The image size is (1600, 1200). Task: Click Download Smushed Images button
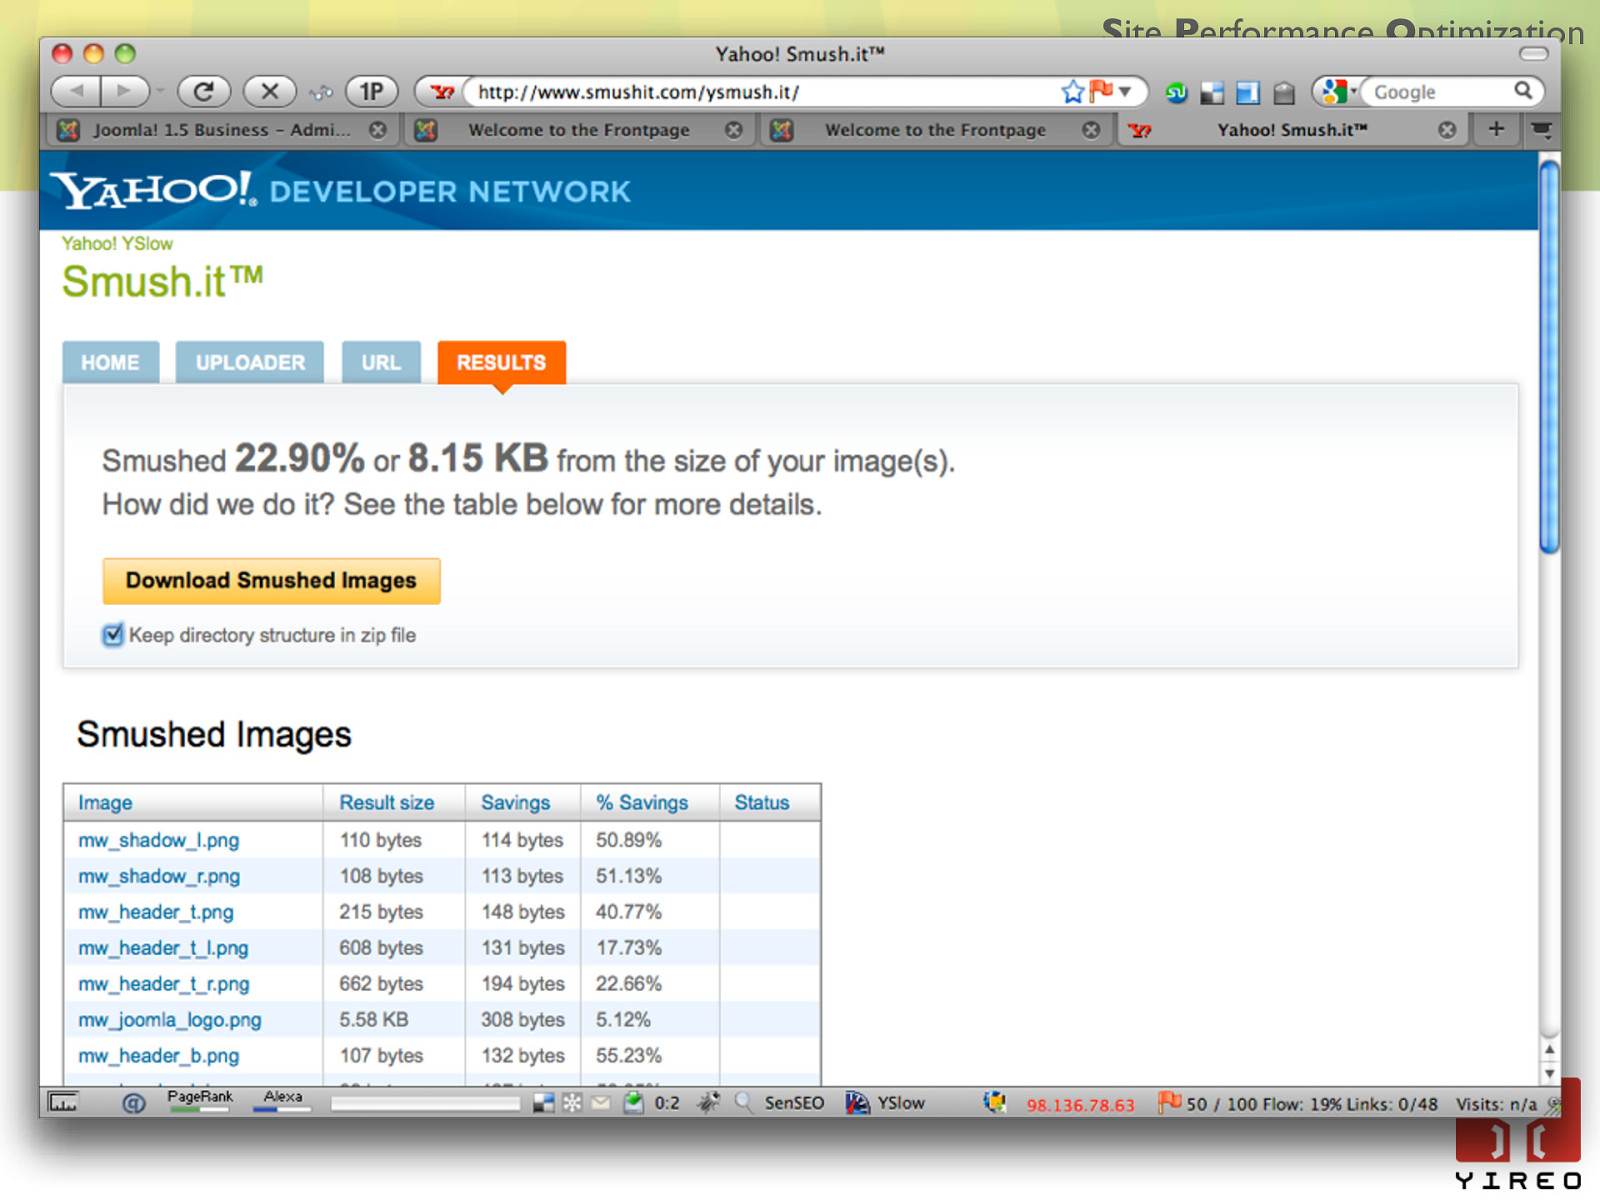click(x=271, y=581)
